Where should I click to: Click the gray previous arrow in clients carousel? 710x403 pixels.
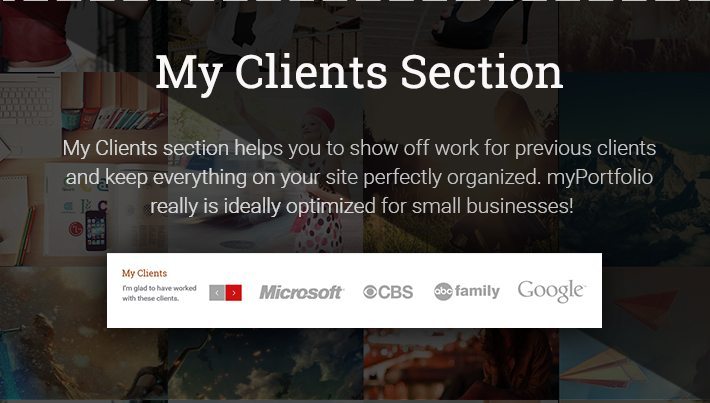pyautogui.click(x=217, y=293)
